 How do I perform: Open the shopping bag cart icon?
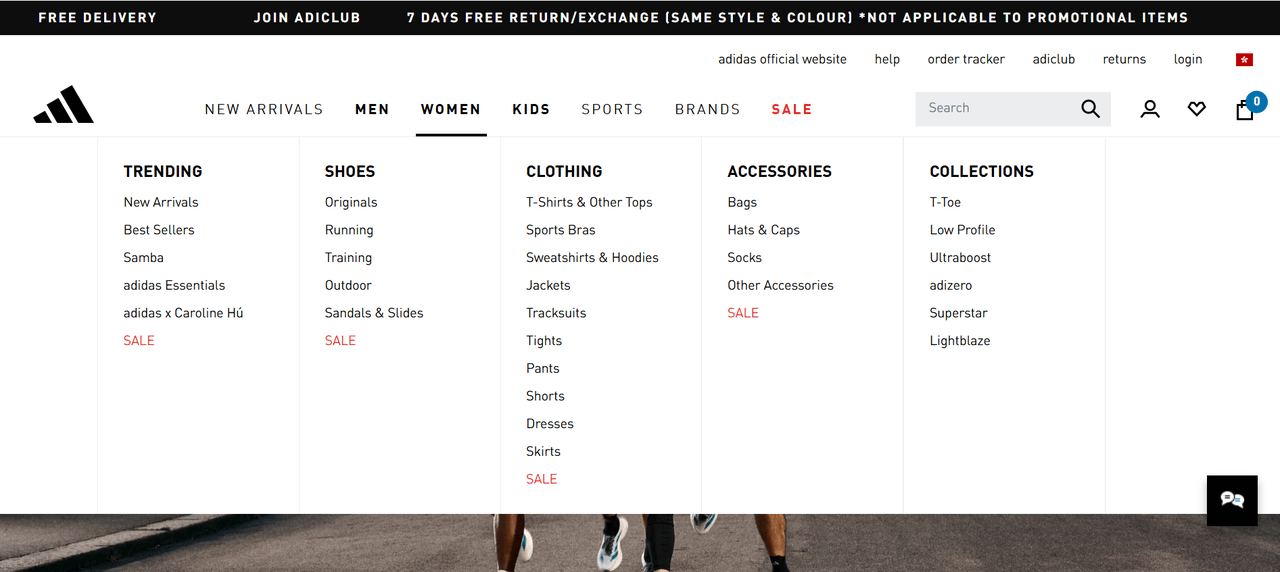[x=1245, y=109]
